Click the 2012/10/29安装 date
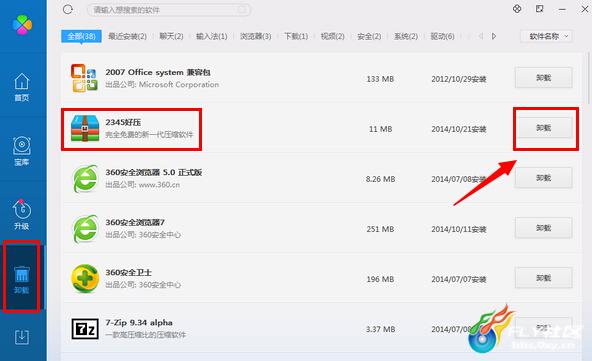Screen dimensions: 592x361 click(459, 79)
